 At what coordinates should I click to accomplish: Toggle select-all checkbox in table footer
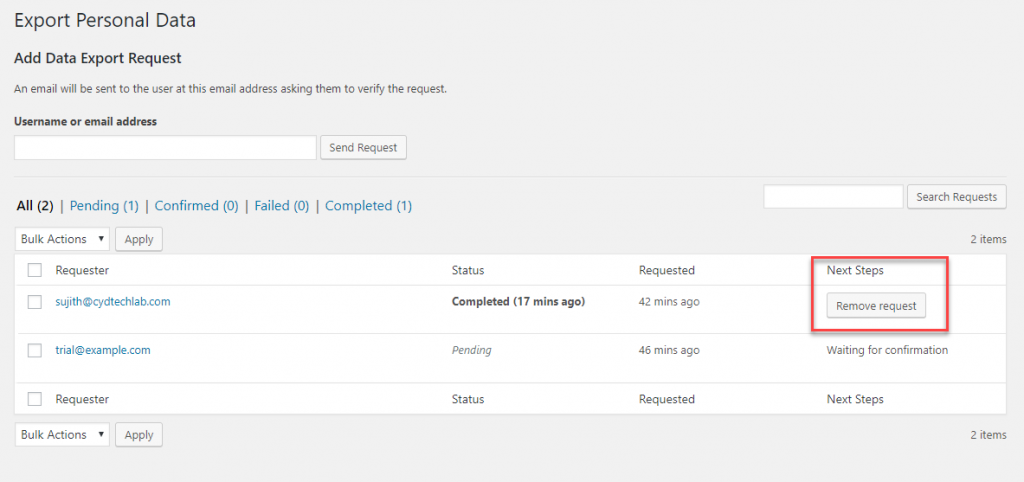pyautogui.click(x=35, y=399)
